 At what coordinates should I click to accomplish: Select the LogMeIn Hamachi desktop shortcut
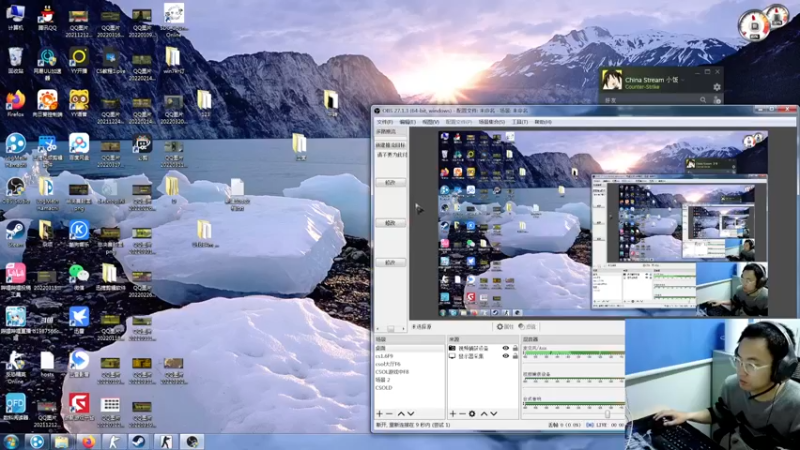[15, 150]
